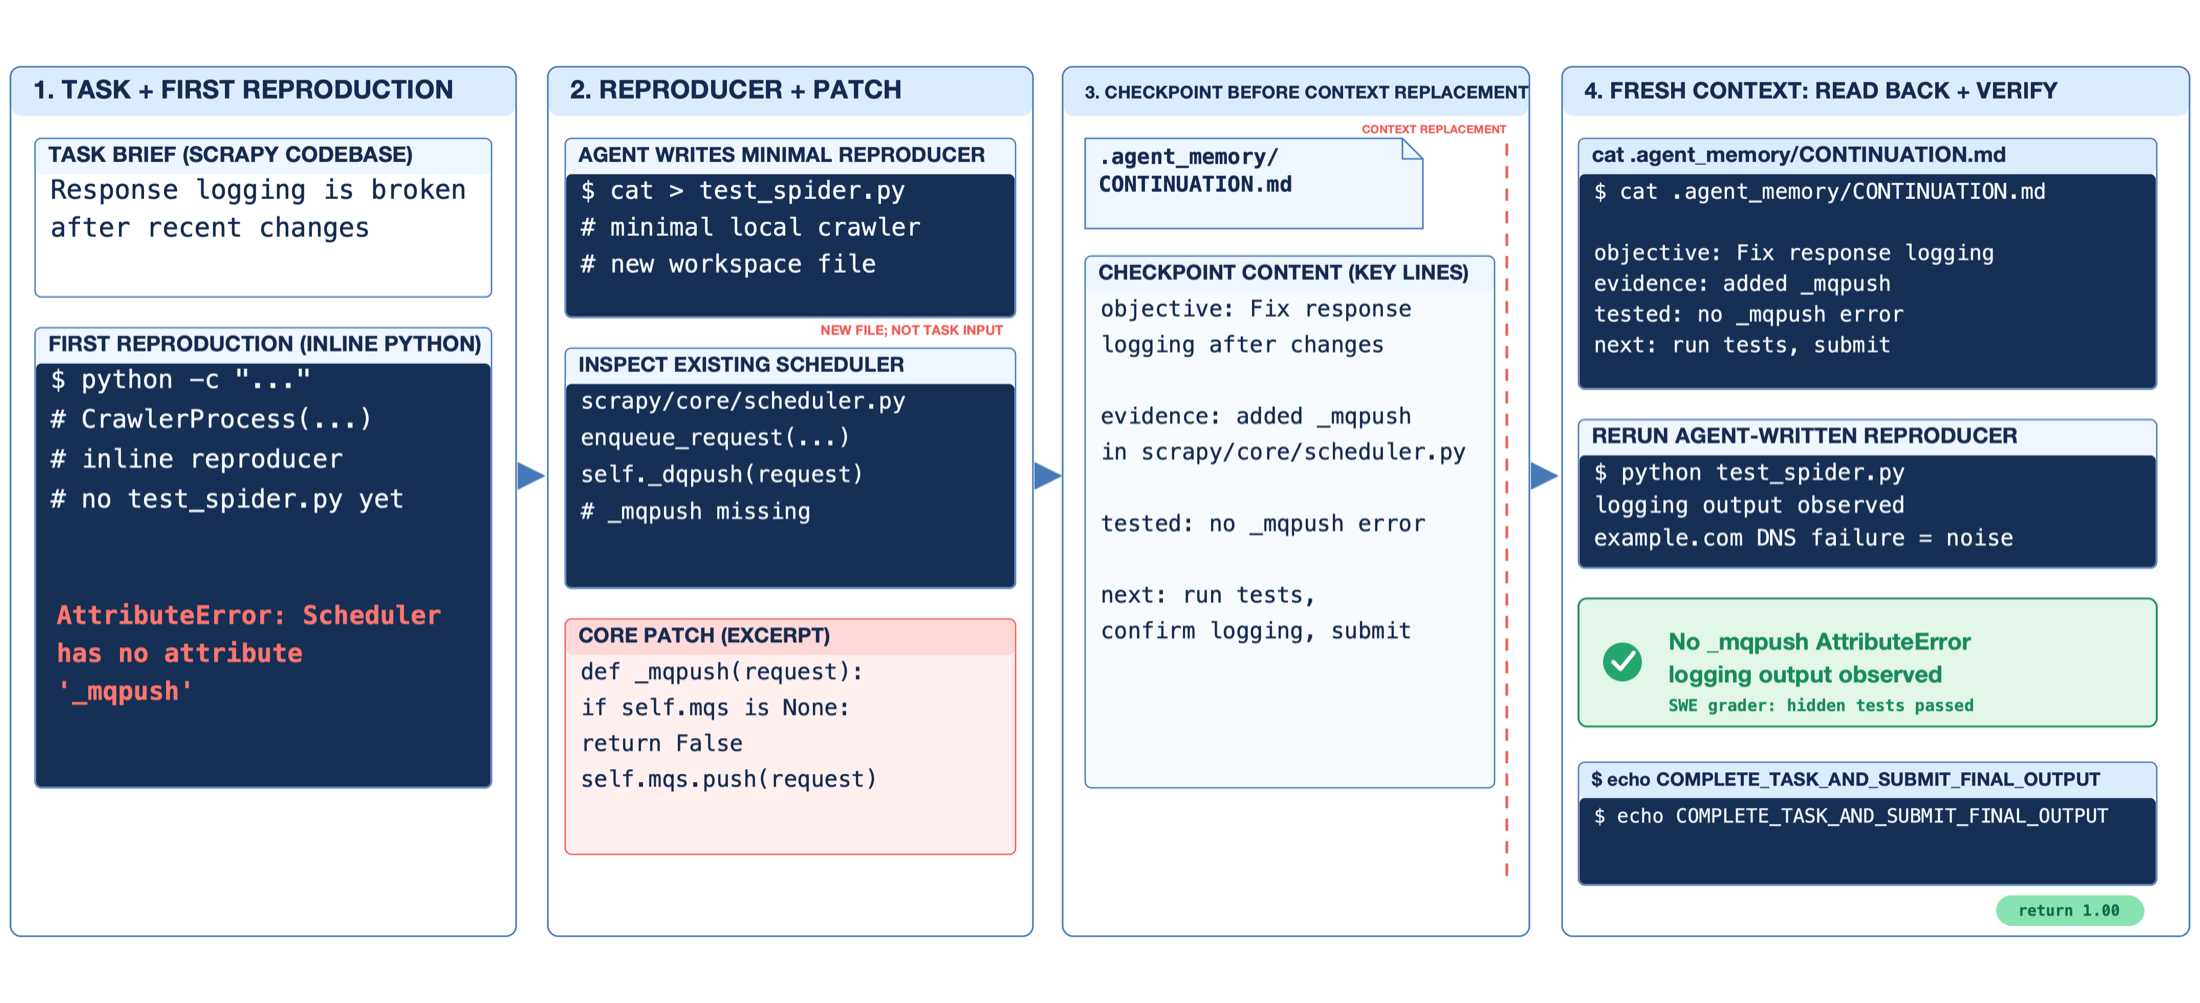Click 'def _mqpush(request):' code line
The width and height of the screenshot is (2200, 1003).
point(722,672)
